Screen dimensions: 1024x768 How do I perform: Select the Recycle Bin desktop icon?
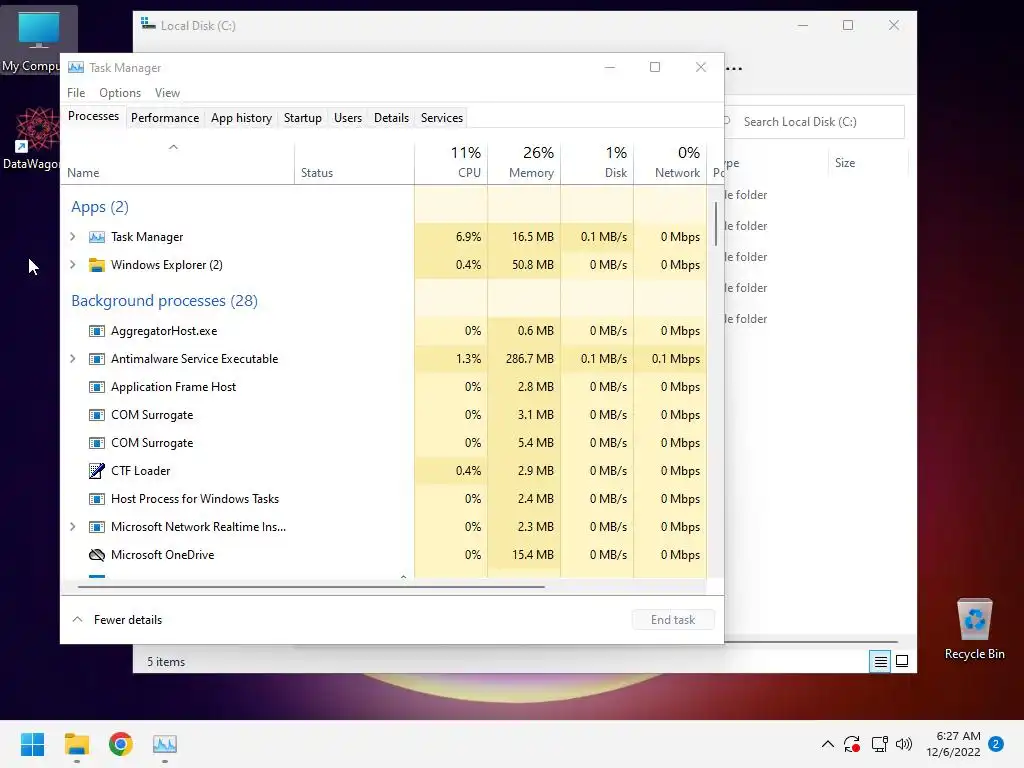coord(974,629)
